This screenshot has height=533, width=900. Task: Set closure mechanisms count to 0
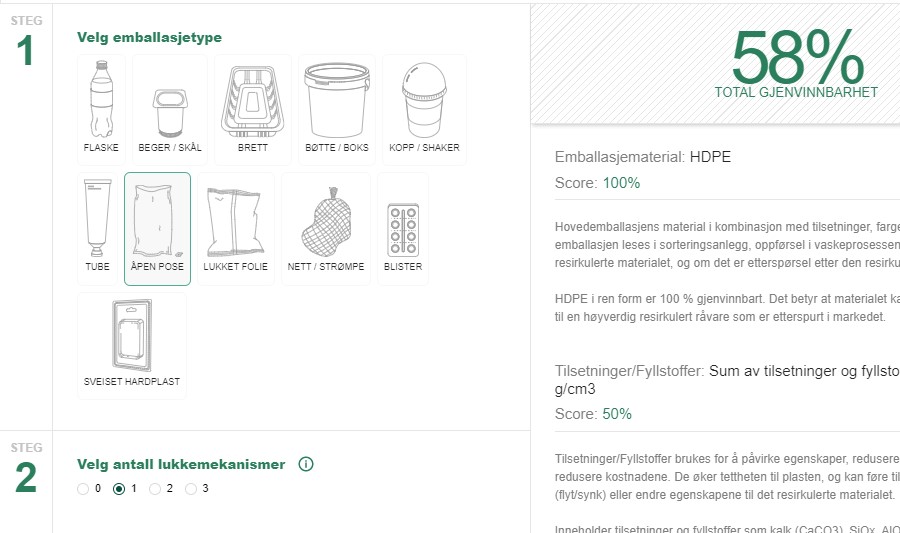tap(83, 489)
